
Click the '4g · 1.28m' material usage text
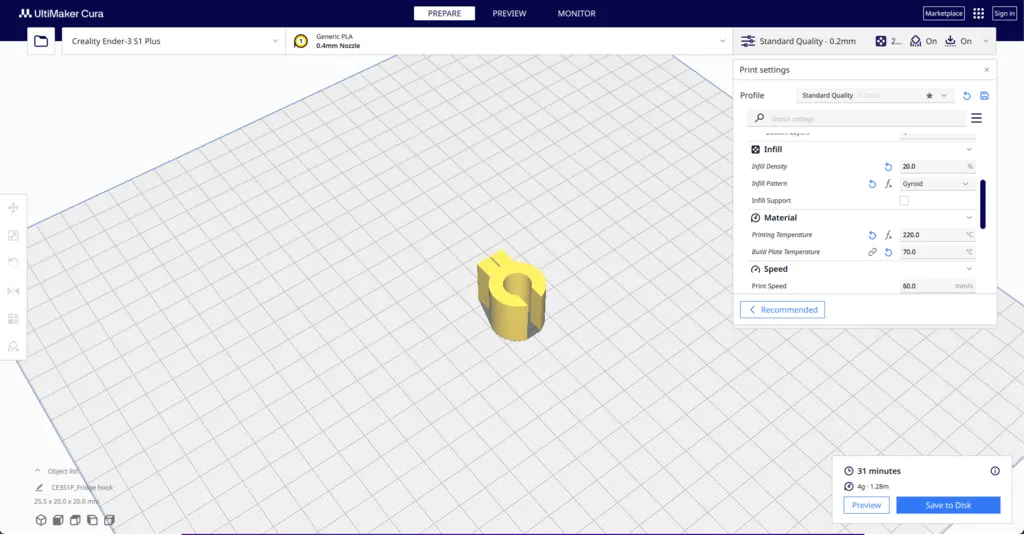pyautogui.click(x=873, y=487)
